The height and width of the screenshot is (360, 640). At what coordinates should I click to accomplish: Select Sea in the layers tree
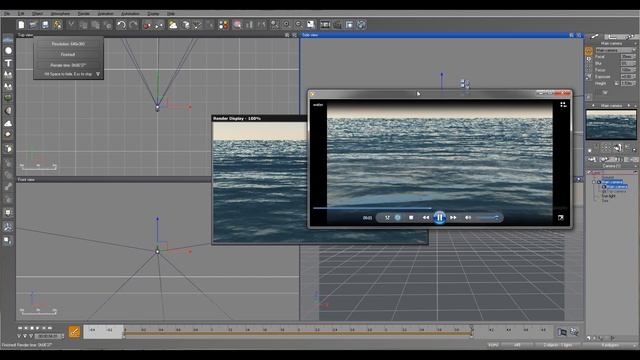605,201
